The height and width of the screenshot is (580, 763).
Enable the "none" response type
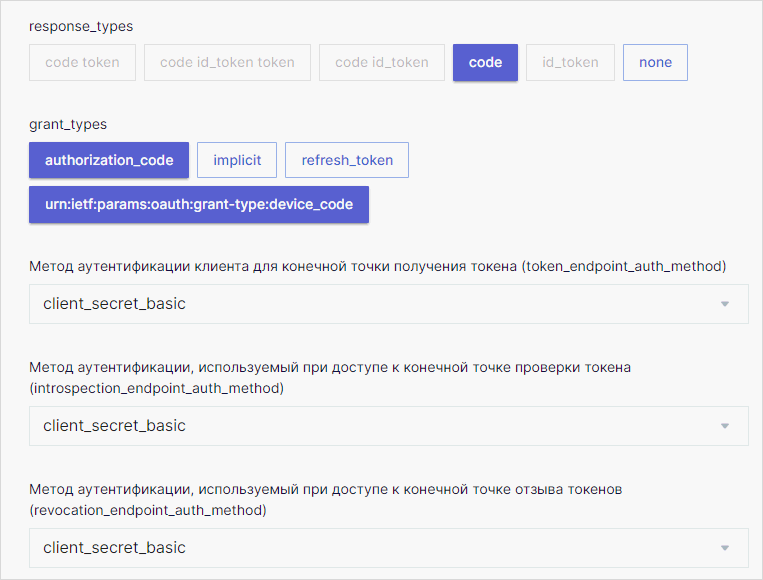(x=655, y=62)
